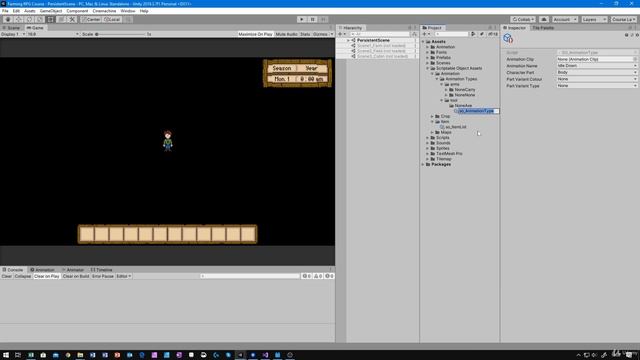Select the Hand tool in the toolbar
Screen dimensions: 640x360
point(8,19)
